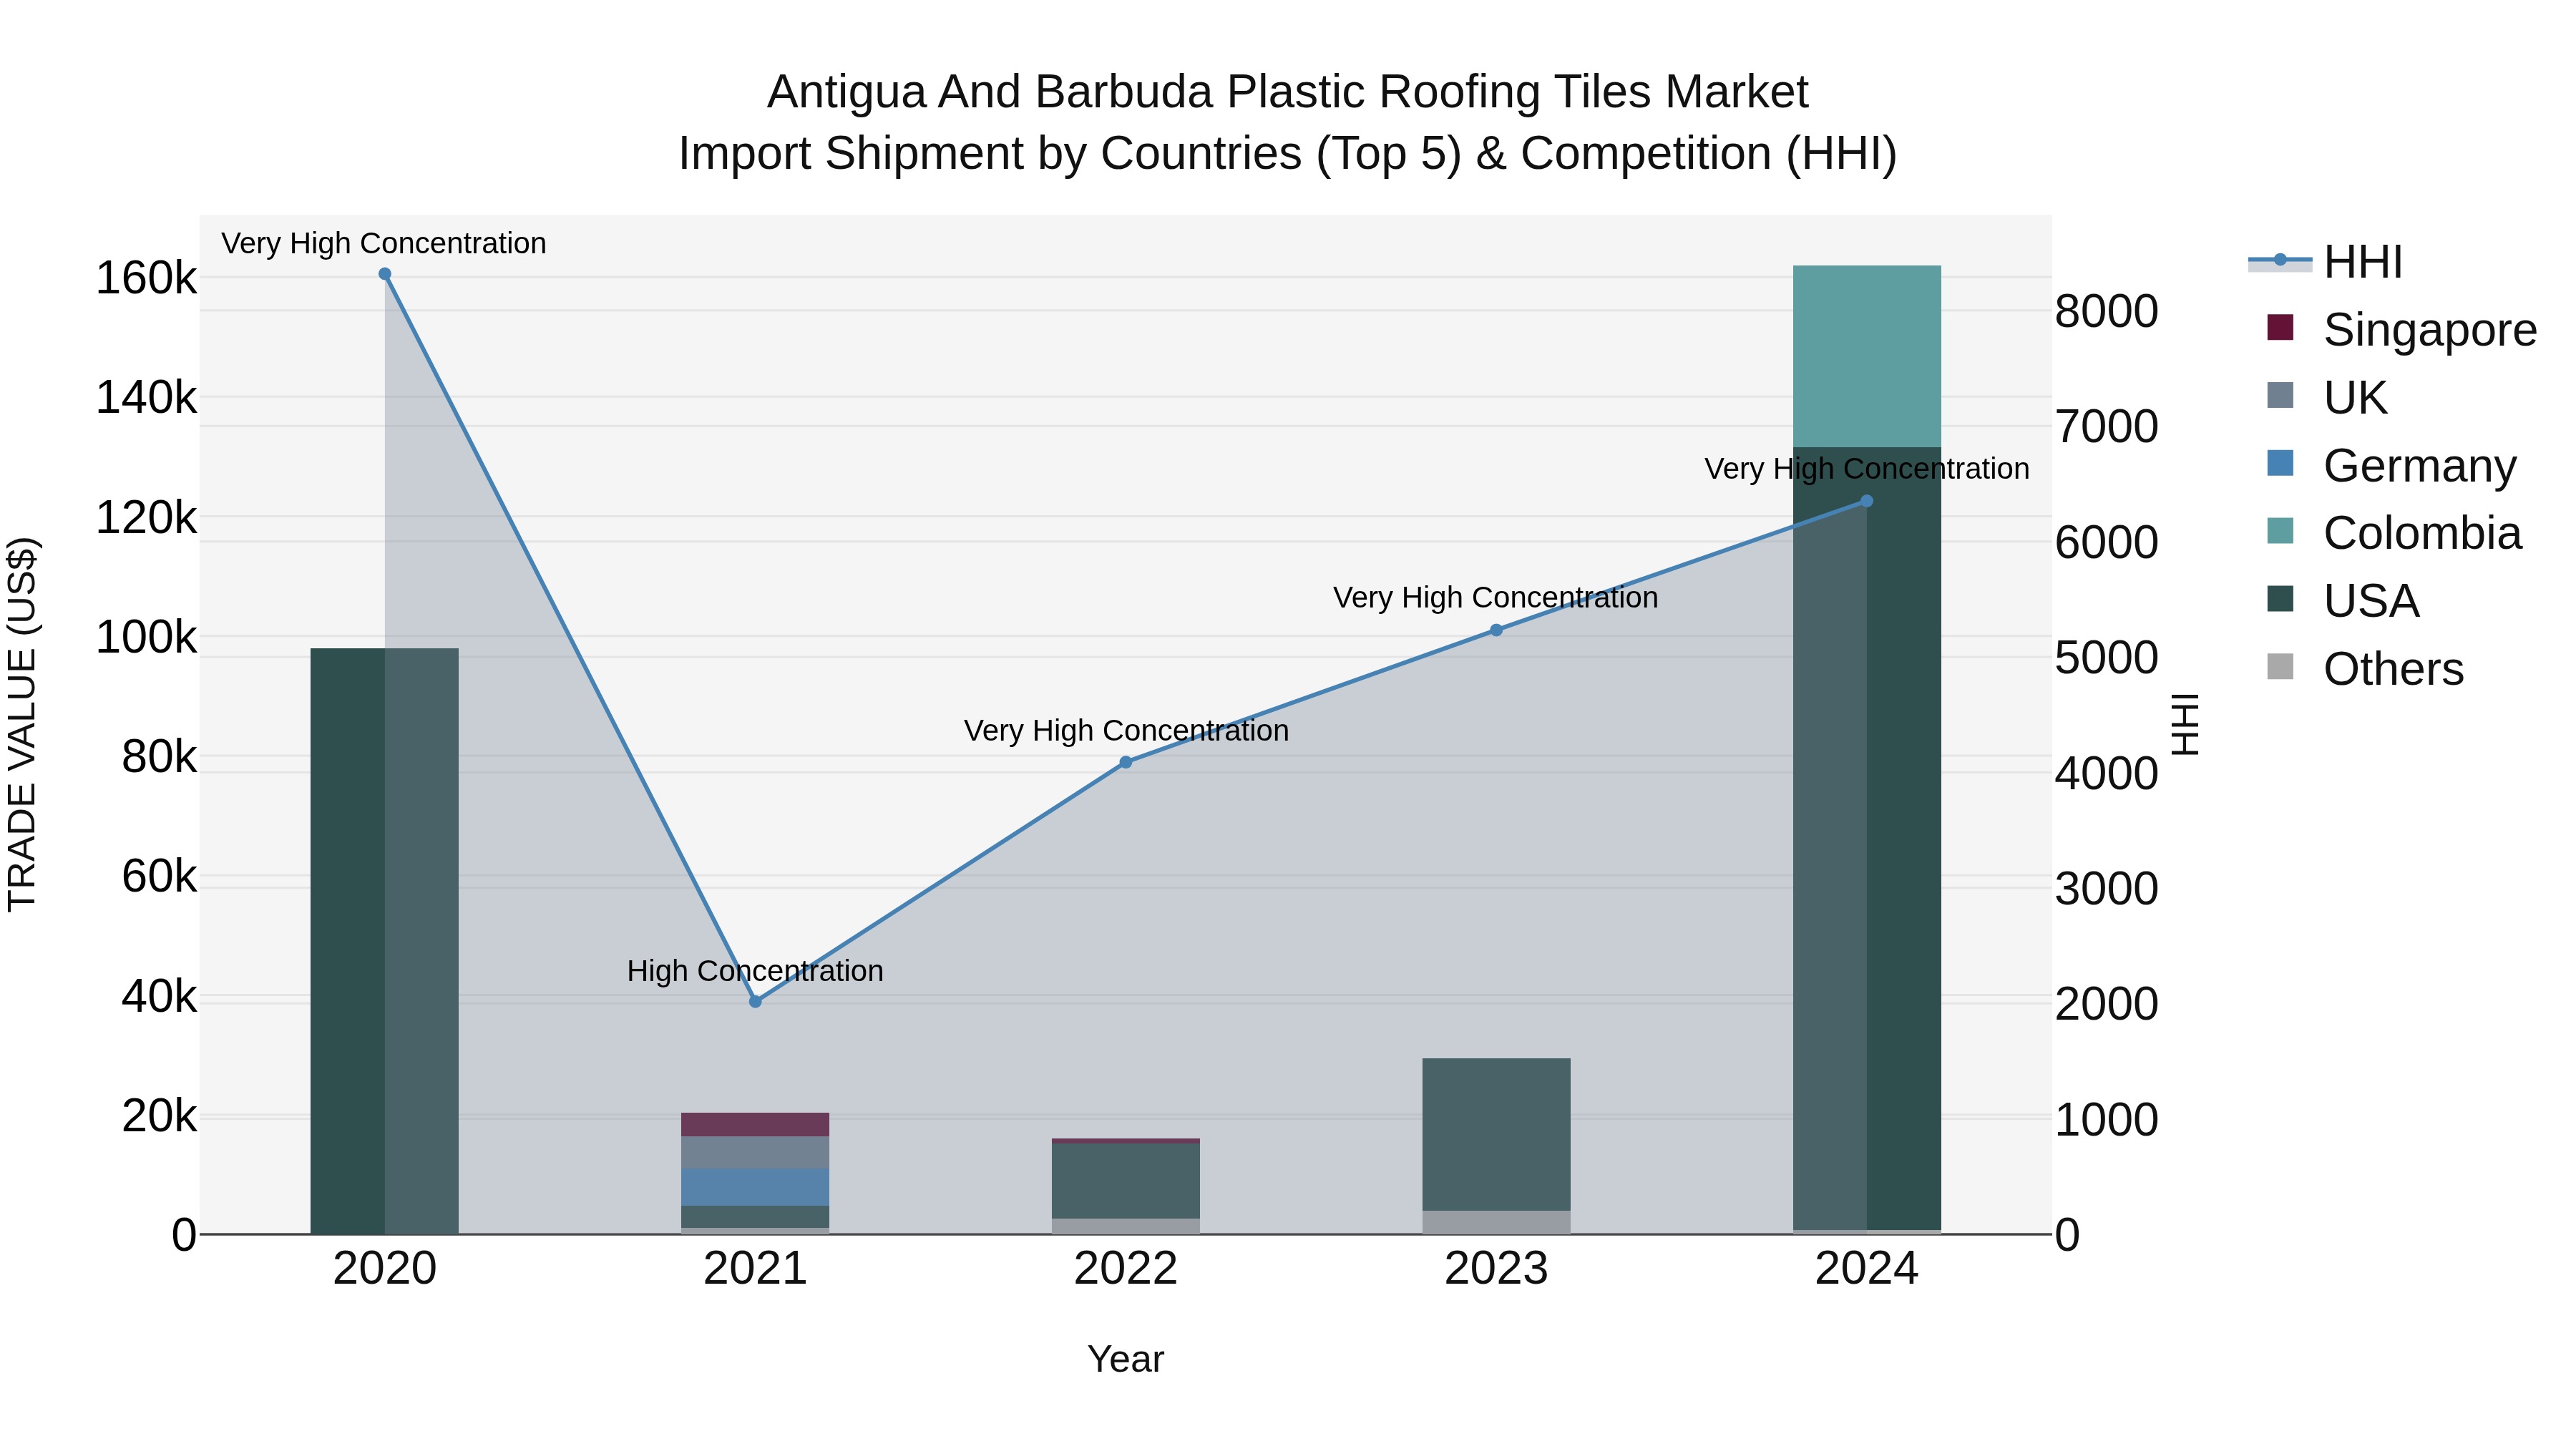Toggle the UK legend entry
The width and height of the screenshot is (2576, 1449).
(2327, 398)
